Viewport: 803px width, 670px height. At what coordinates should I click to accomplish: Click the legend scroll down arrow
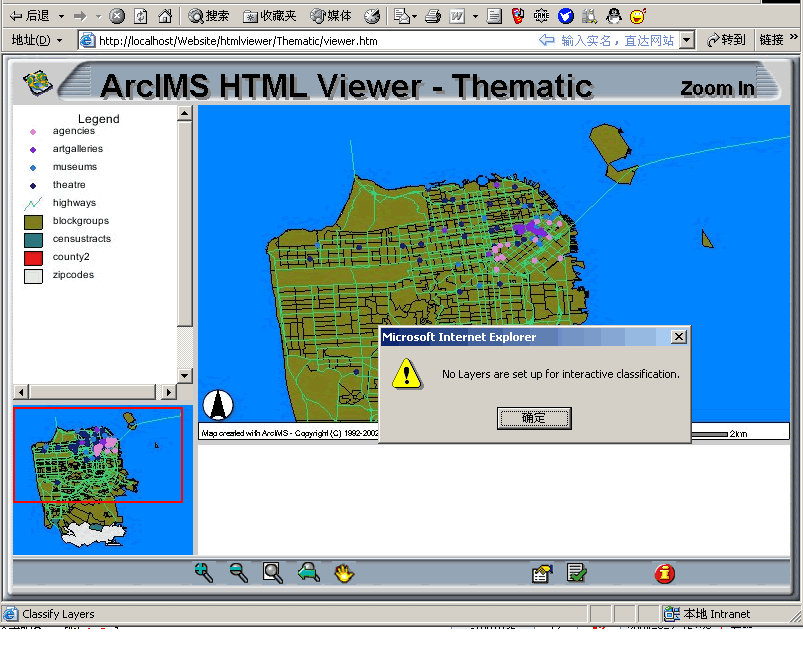click(x=185, y=375)
